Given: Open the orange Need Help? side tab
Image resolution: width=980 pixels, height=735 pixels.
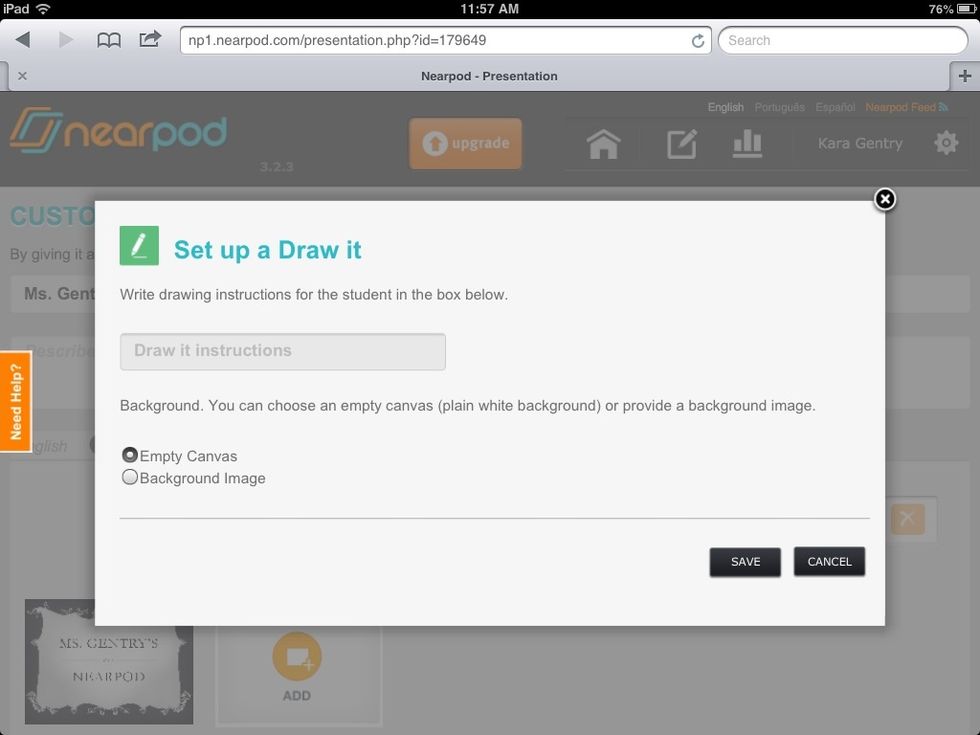Looking at the screenshot, I should pos(16,400).
